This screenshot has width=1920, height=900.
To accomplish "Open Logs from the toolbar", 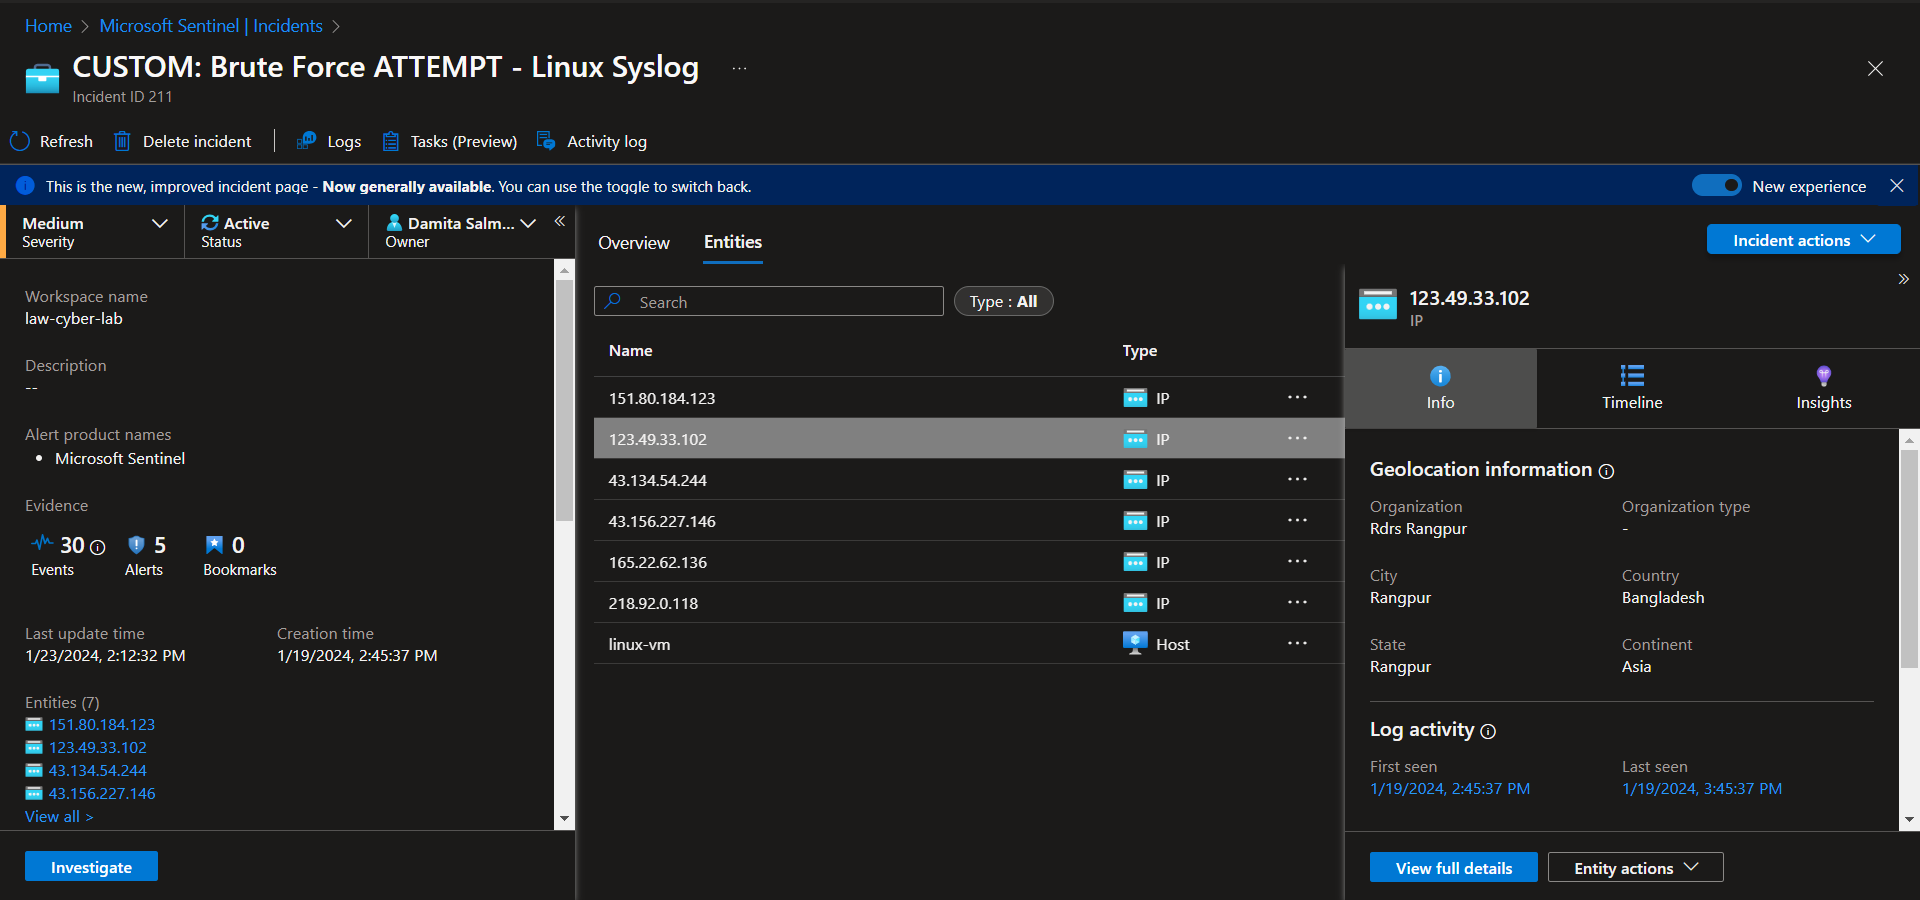I will 329,142.
